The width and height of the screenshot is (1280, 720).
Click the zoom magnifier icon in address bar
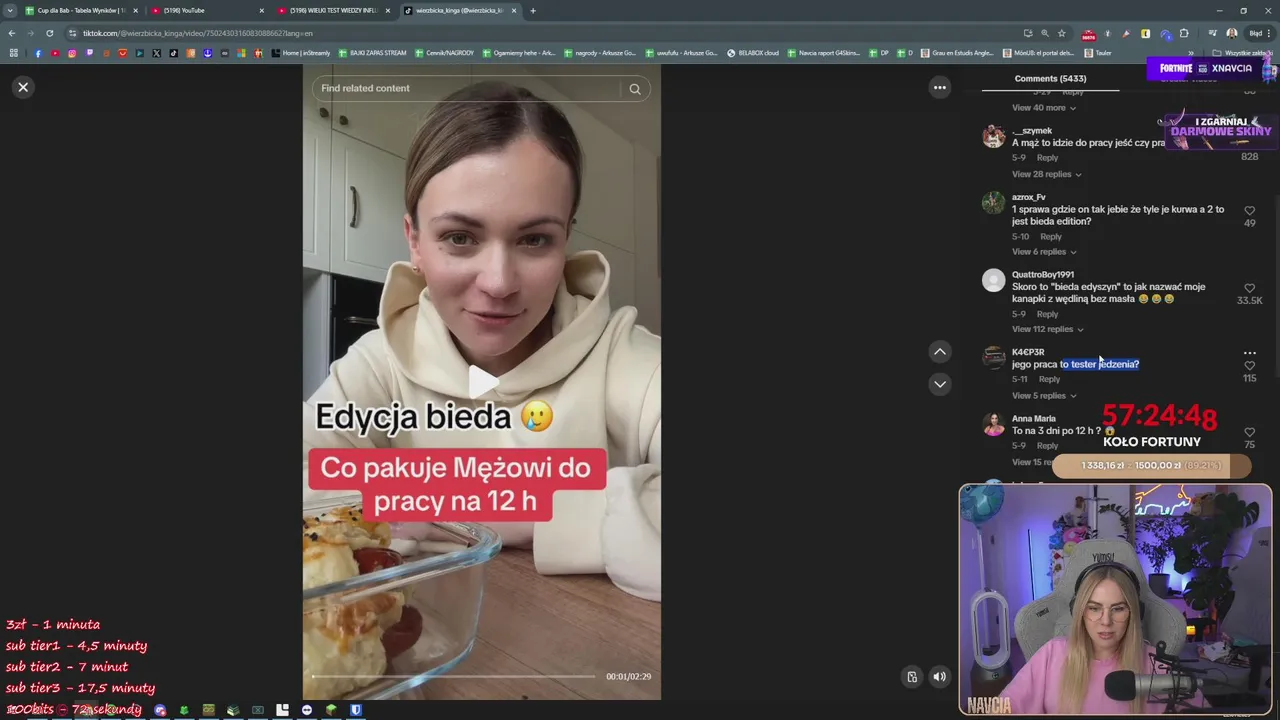(1044, 33)
